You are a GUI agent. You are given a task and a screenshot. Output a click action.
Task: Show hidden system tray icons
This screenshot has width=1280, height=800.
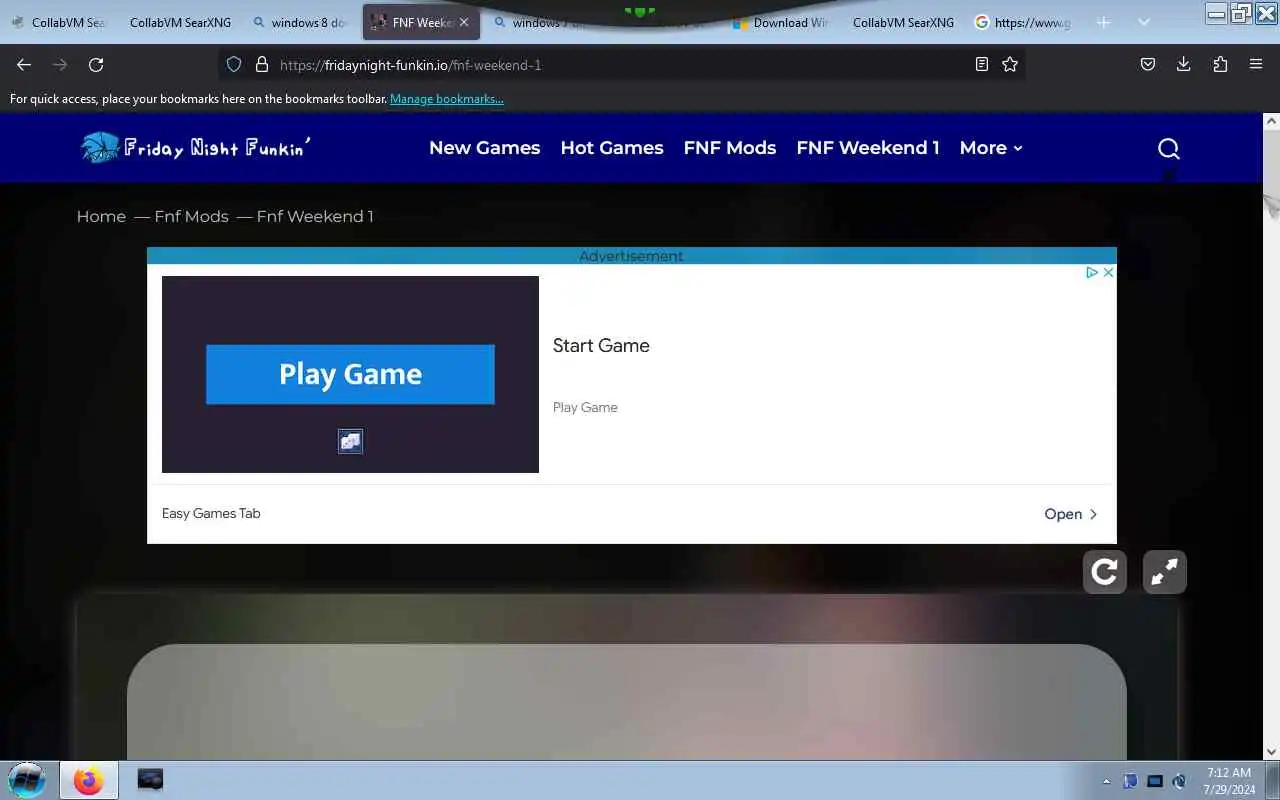1106,781
